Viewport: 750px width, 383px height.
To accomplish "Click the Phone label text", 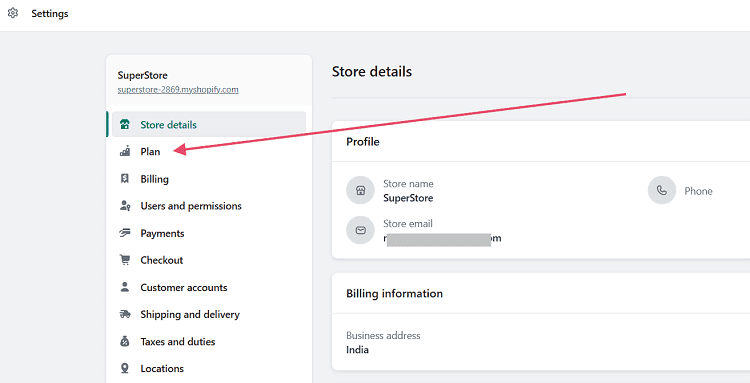I will [x=698, y=191].
